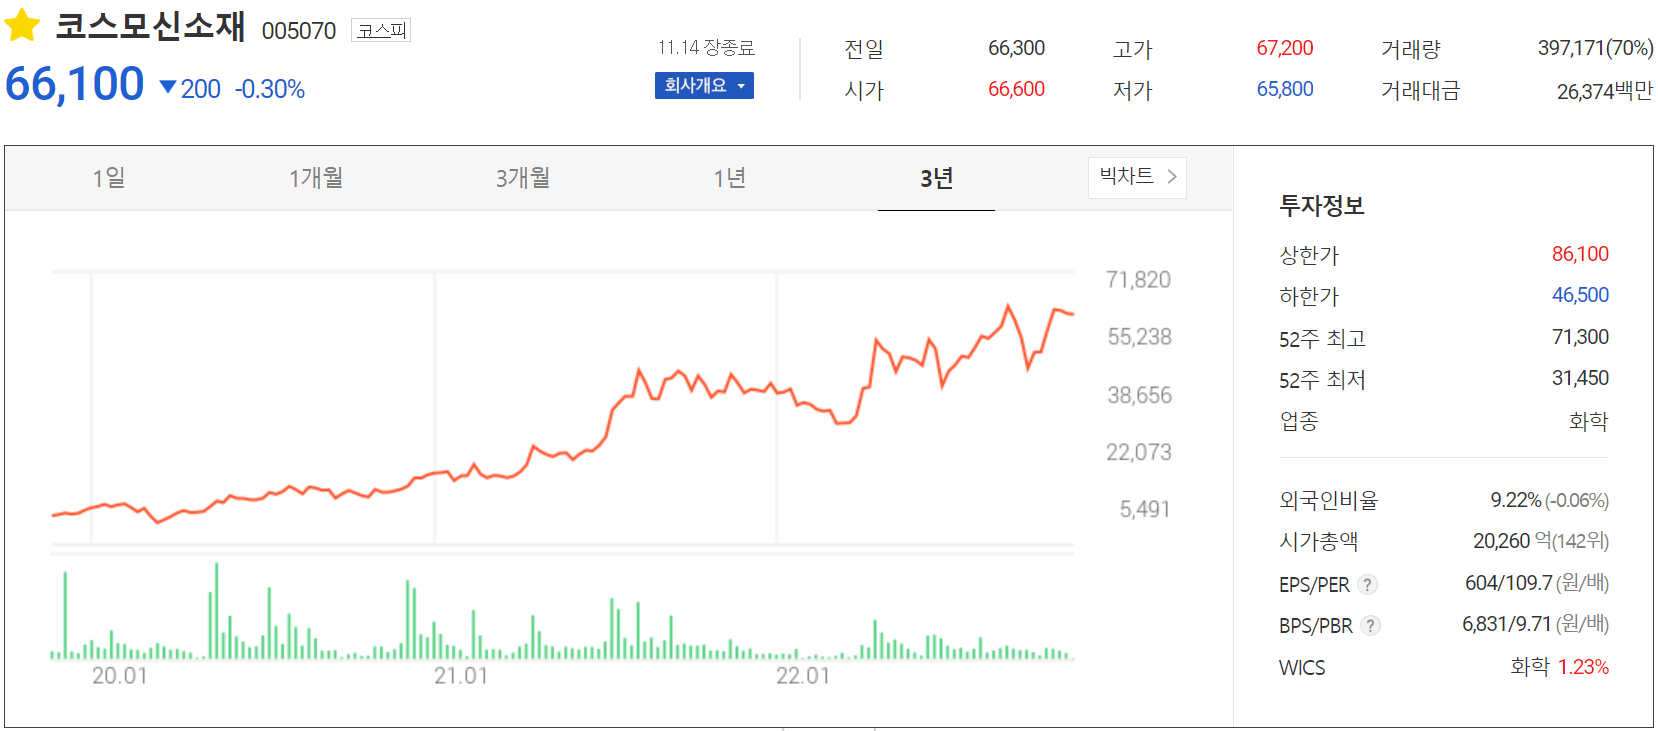
Task: Click the 52주 최저 value 31,450
Action: tap(1580, 378)
